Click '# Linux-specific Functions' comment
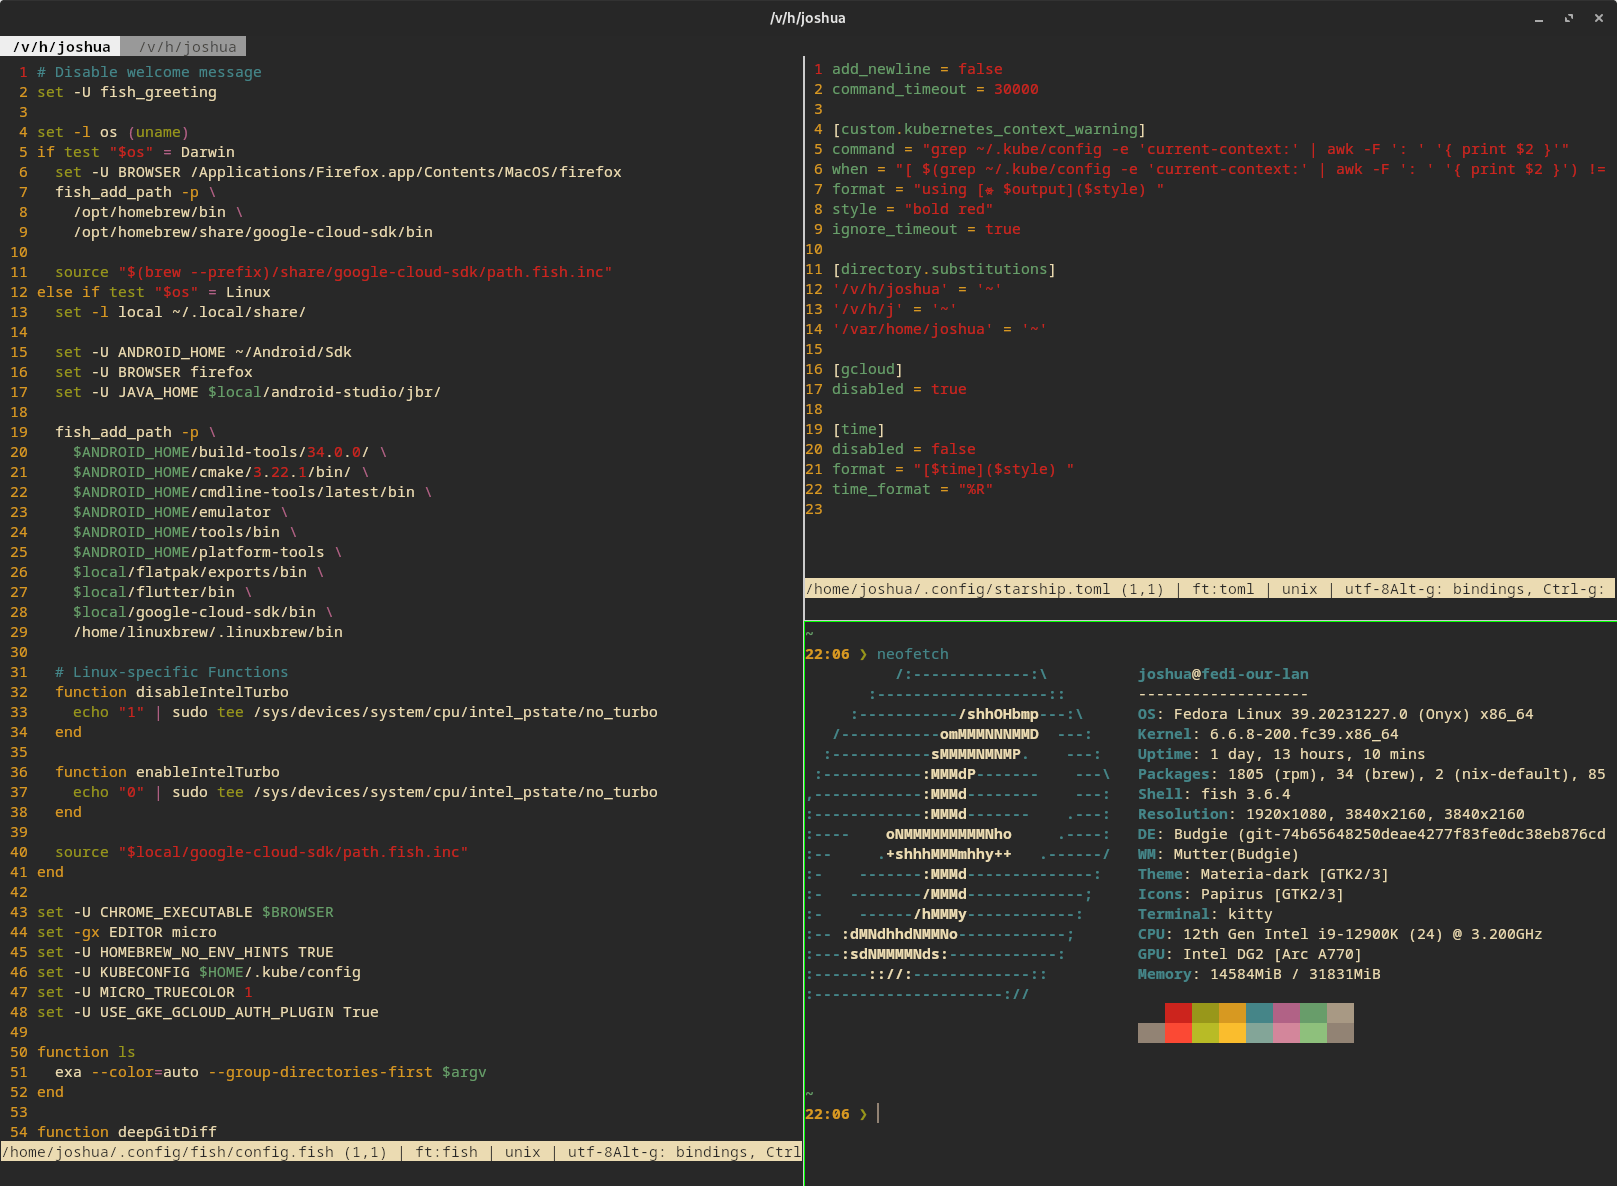 pyautogui.click(x=171, y=672)
